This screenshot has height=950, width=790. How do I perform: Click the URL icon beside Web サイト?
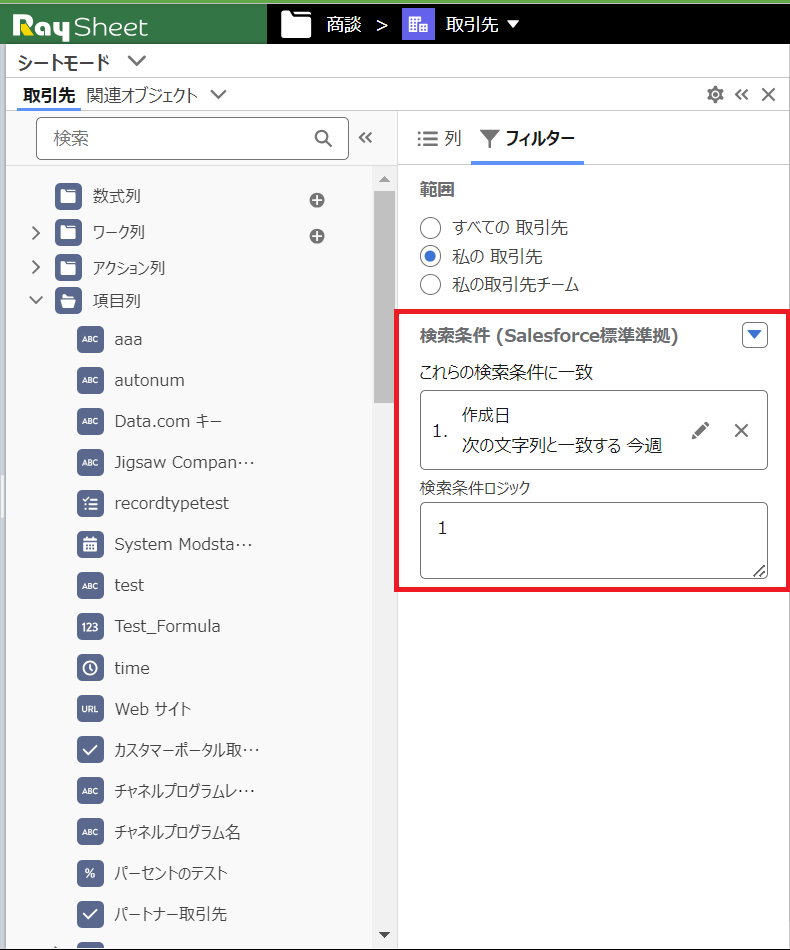(x=90, y=709)
